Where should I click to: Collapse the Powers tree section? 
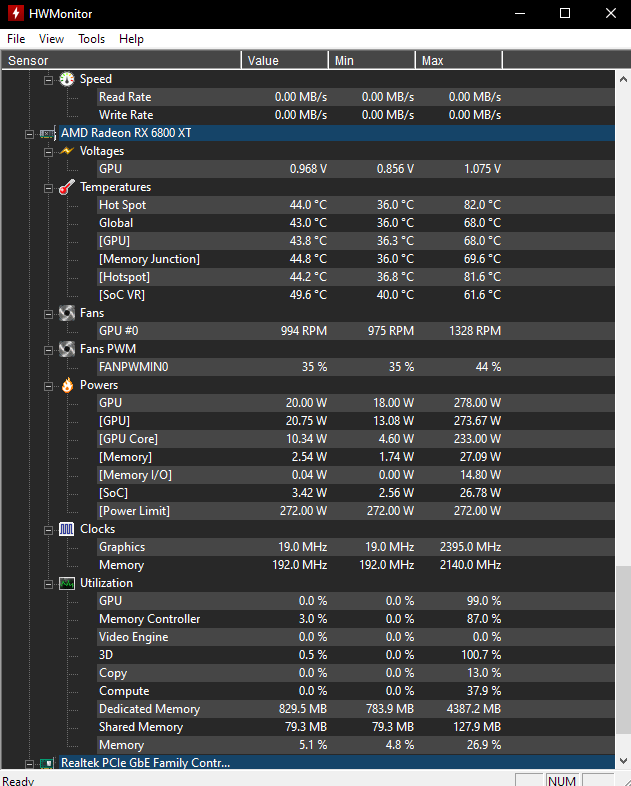47,385
